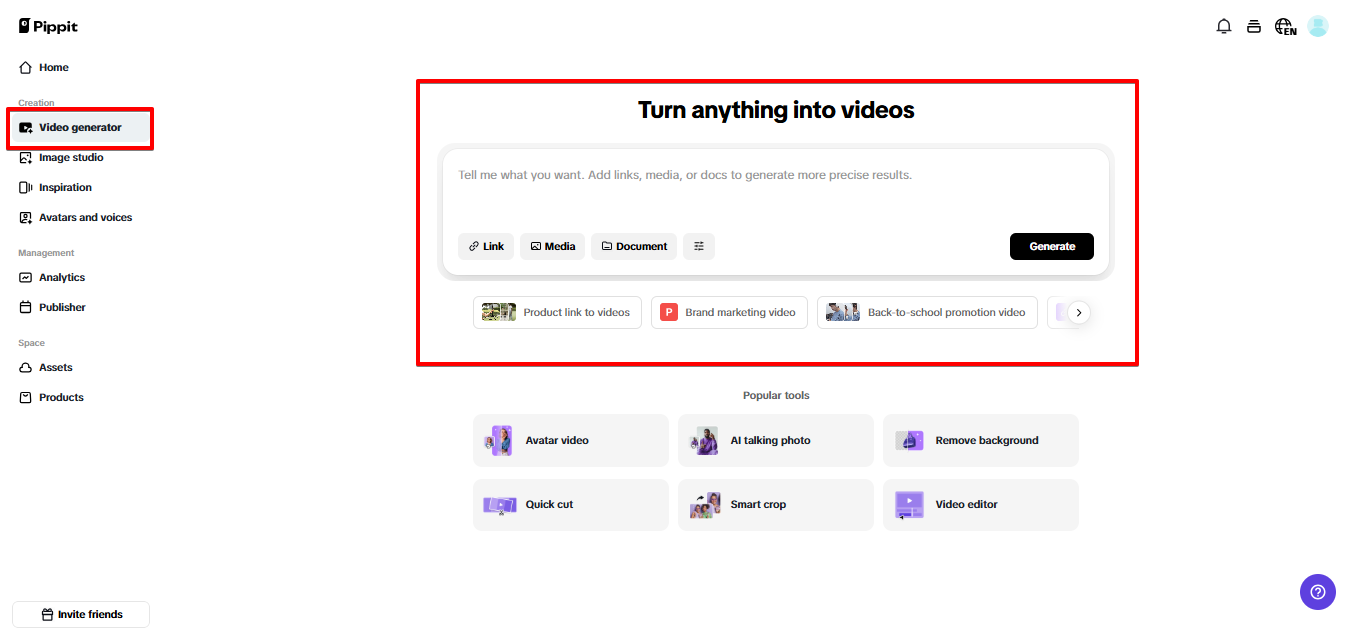This screenshot has width=1365, height=638.
Task: Open generation settings beside Document button
Action: [698, 246]
